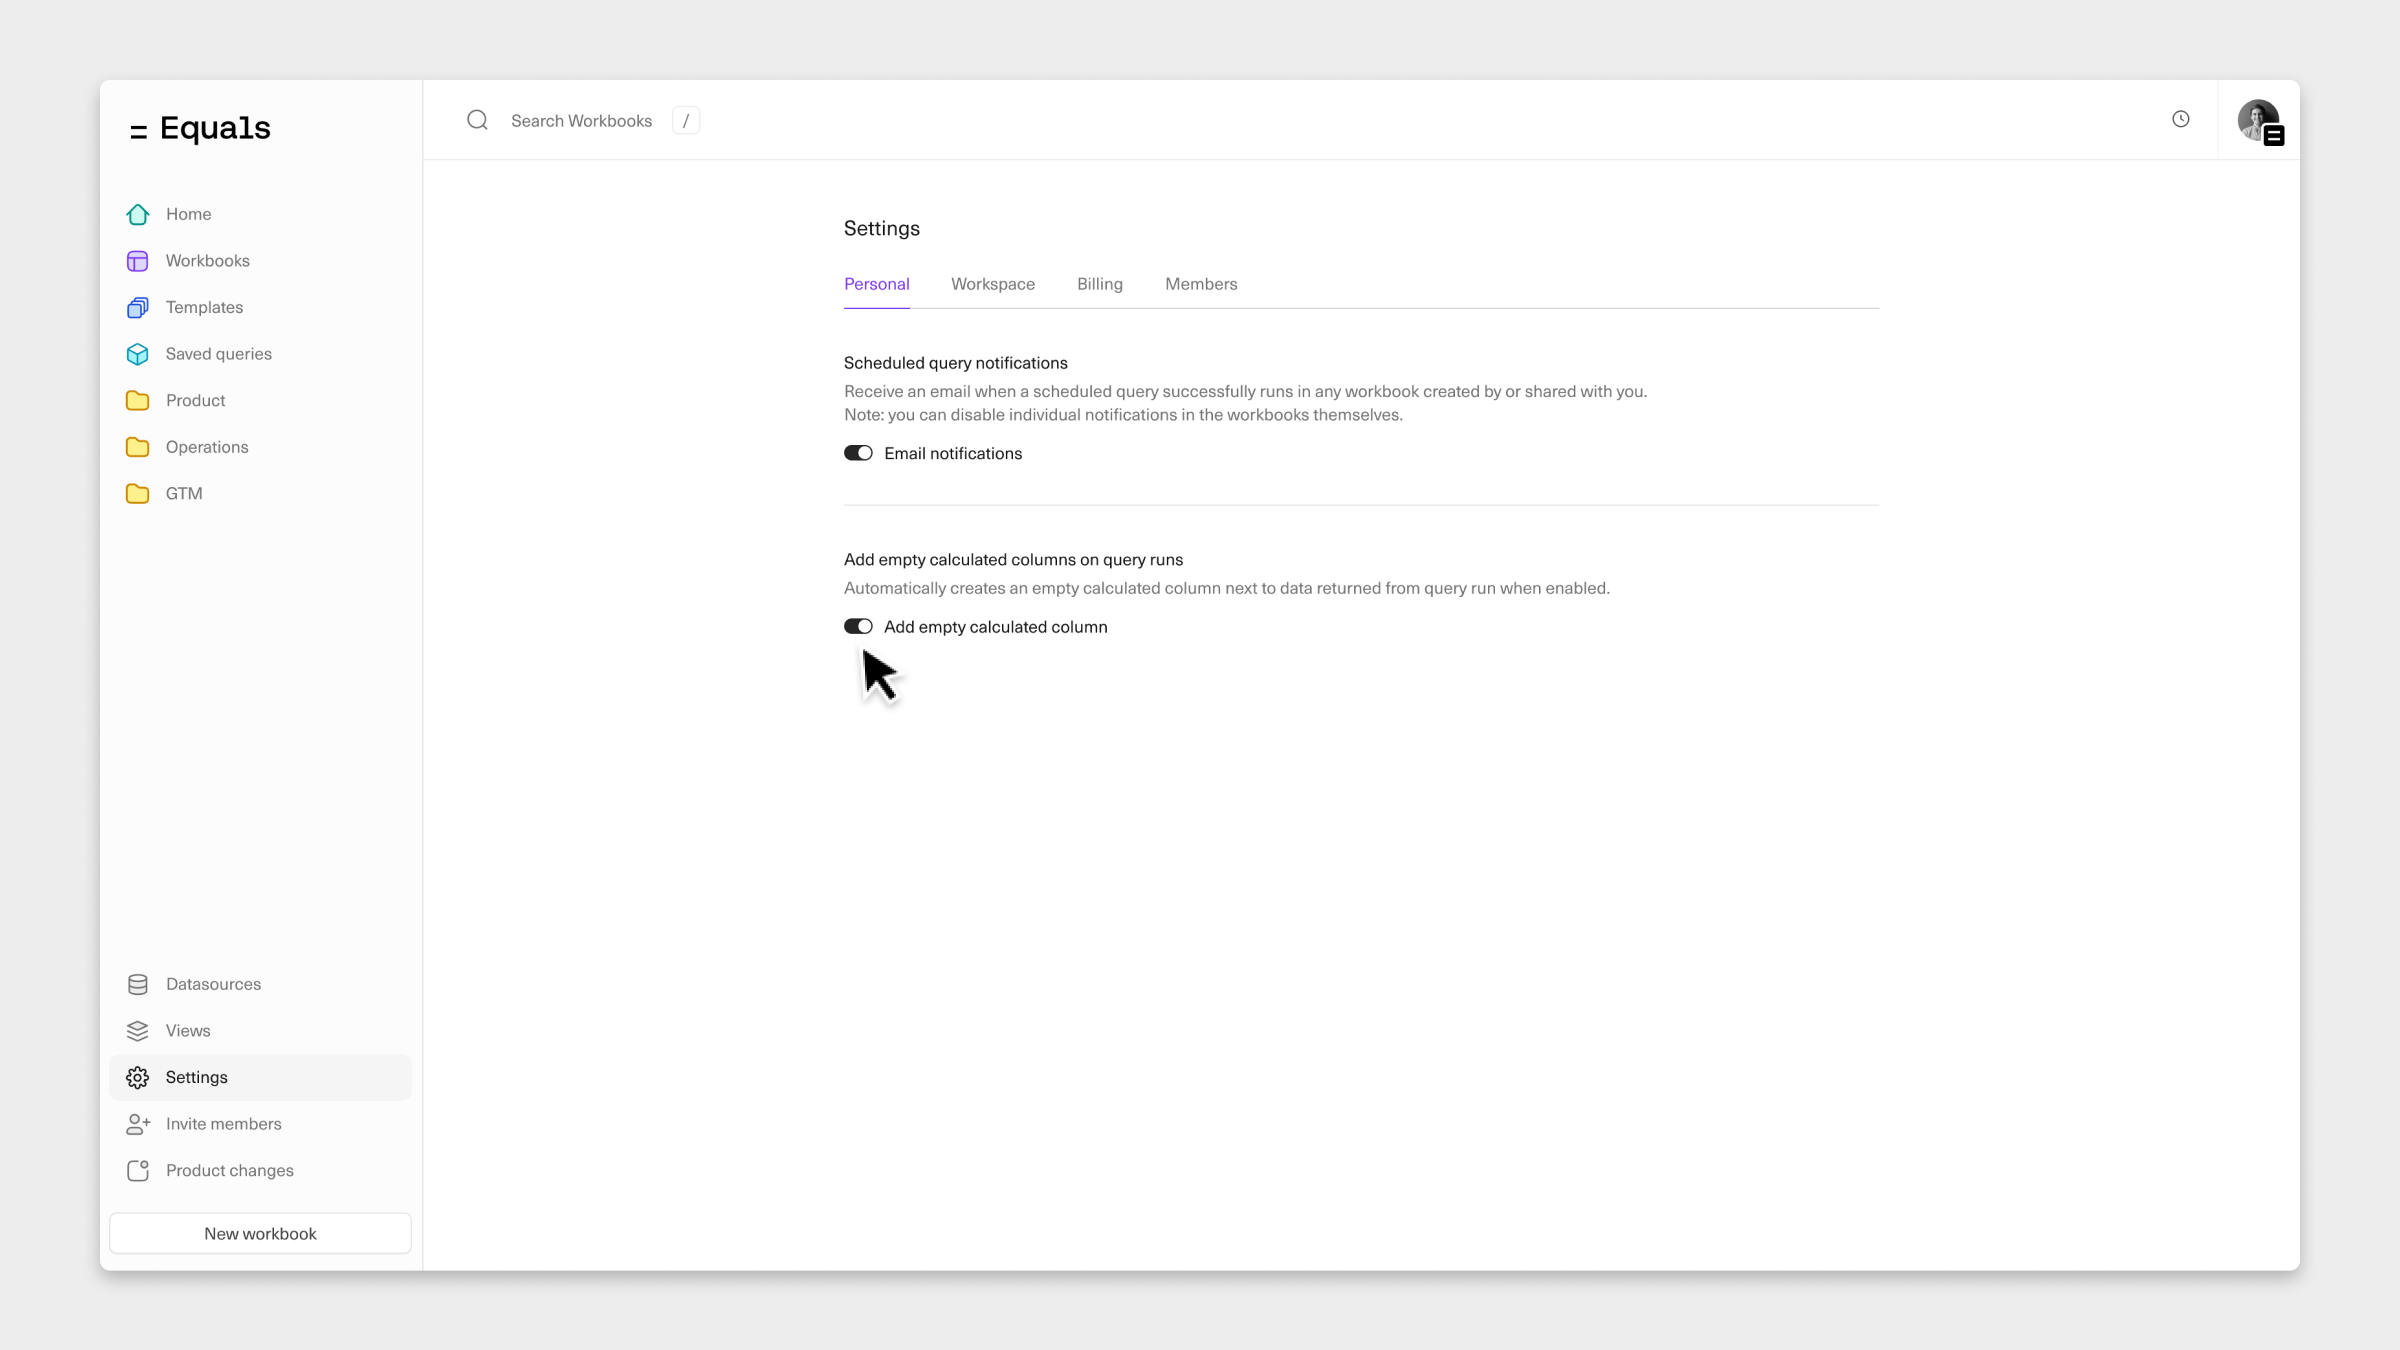The width and height of the screenshot is (2400, 1350).
Task: Click the Home icon in sidebar
Action: [138, 214]
